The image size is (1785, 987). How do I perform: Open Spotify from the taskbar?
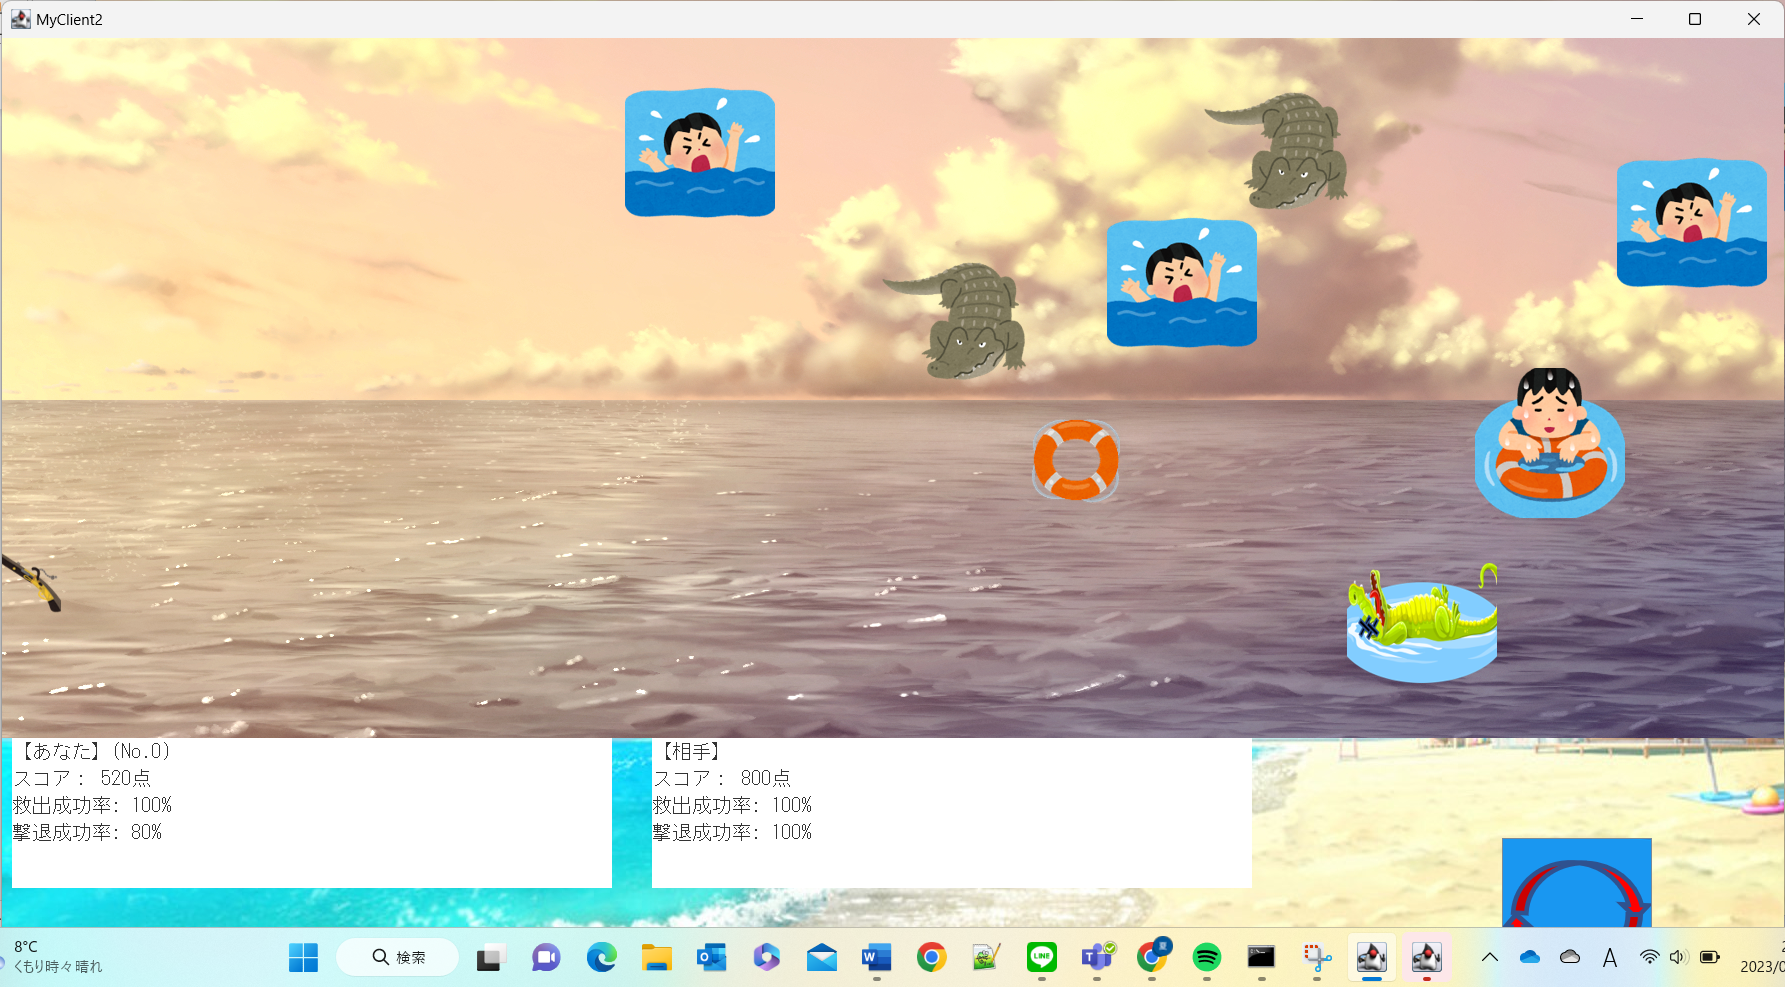1207,958
